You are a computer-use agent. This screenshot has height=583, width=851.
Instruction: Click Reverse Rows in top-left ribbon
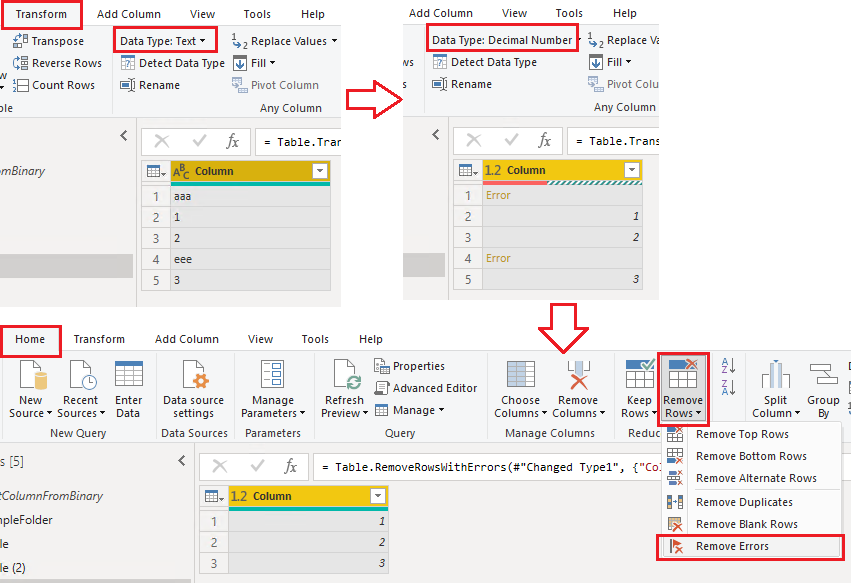tap(57, 63)
